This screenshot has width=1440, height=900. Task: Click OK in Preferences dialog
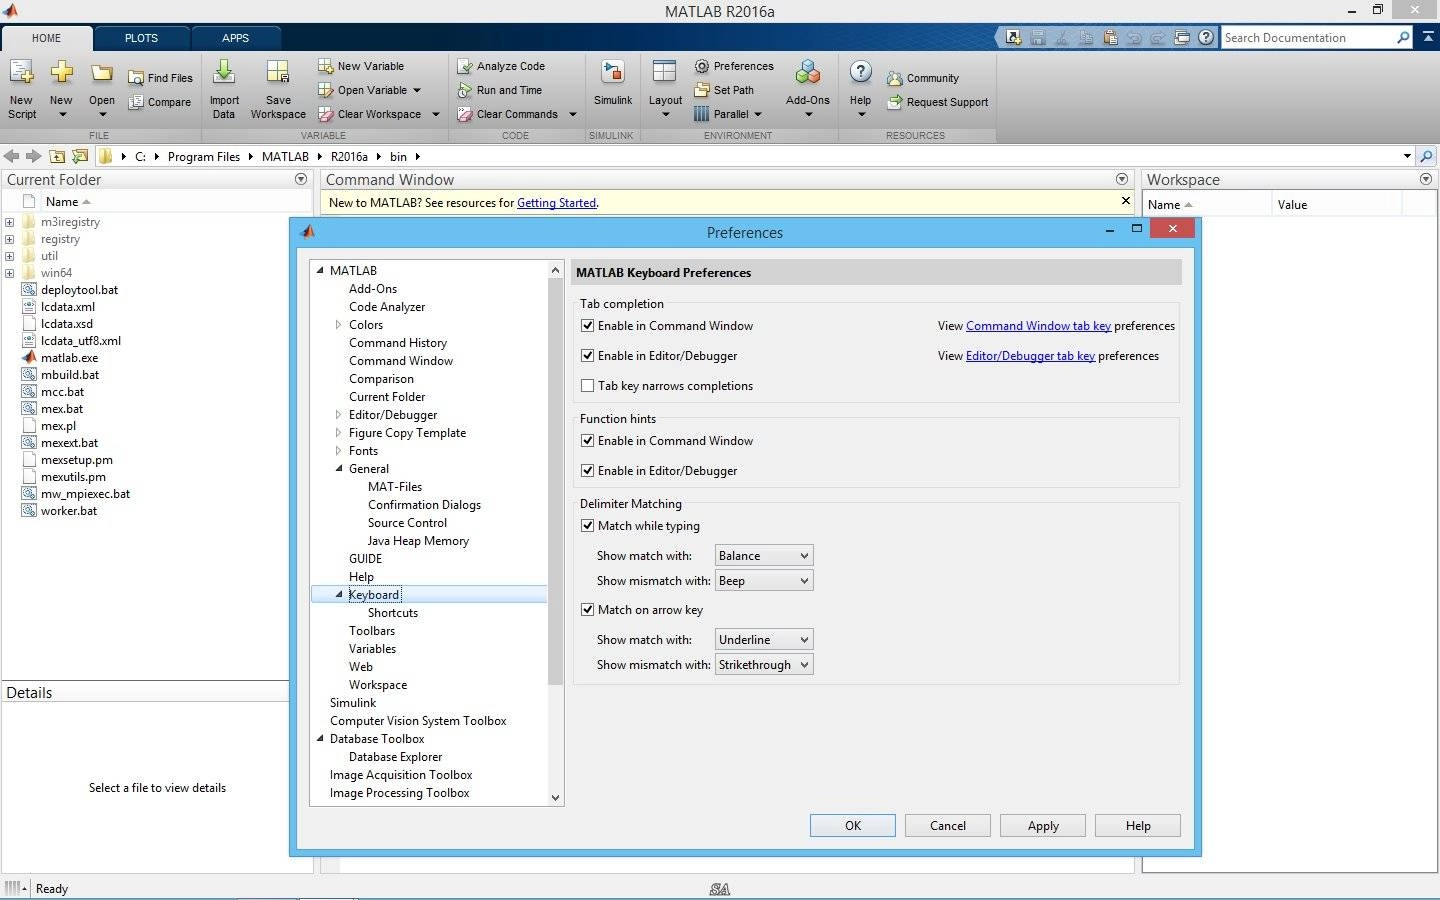853,826
